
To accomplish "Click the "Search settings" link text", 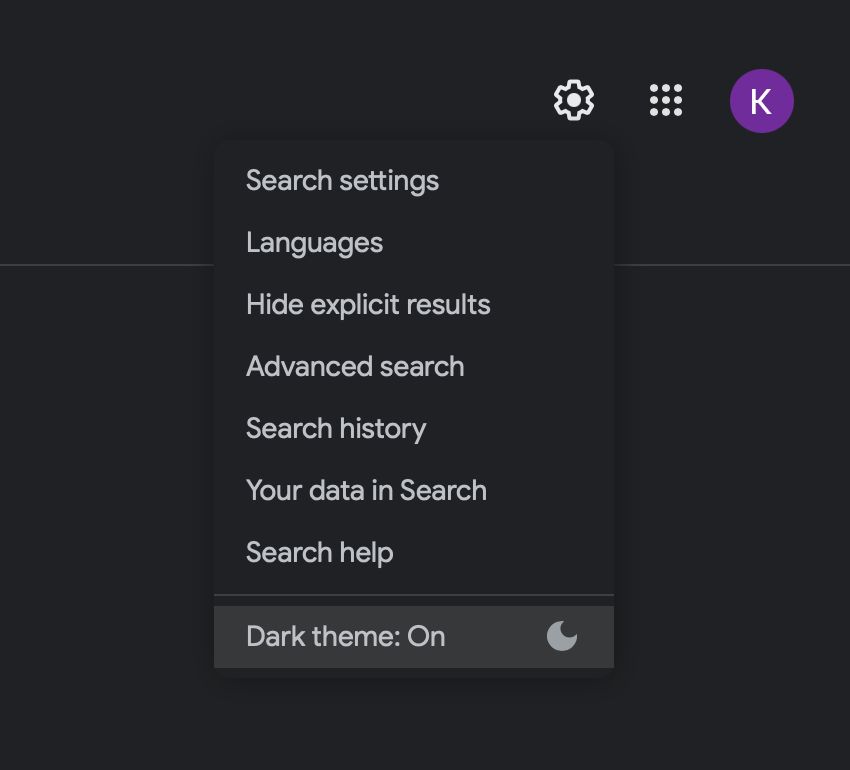I will click(x=342, y=181).
